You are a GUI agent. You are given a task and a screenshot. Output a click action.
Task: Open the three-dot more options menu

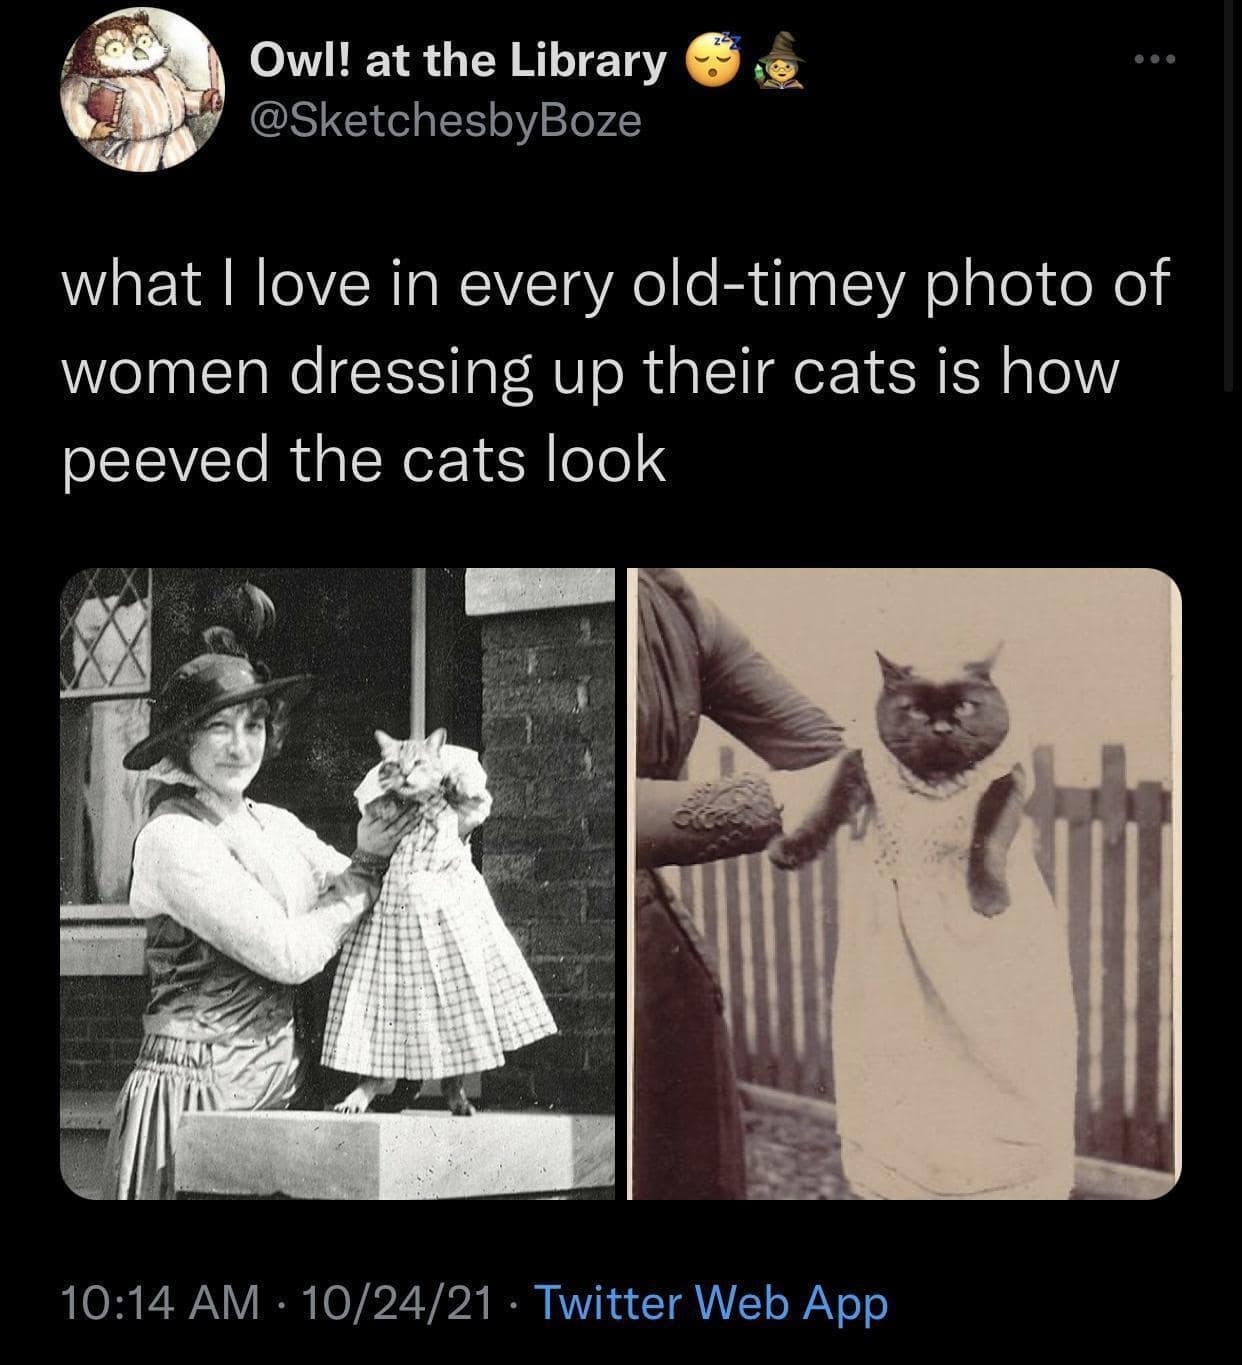click(1158, 60)
